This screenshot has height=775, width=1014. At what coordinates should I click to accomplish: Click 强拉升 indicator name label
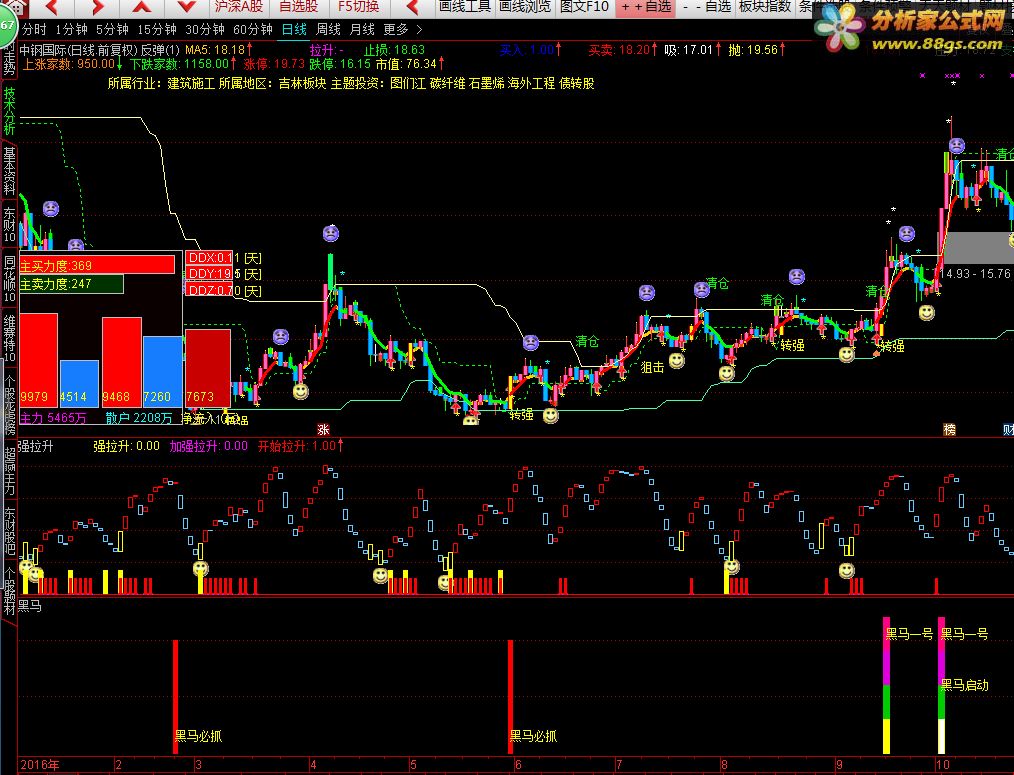(35, 446)
